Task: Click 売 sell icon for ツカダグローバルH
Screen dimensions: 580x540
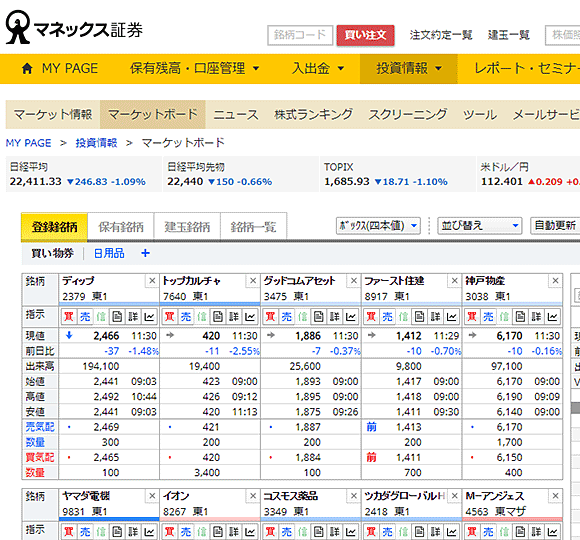Action: (387, 531)
